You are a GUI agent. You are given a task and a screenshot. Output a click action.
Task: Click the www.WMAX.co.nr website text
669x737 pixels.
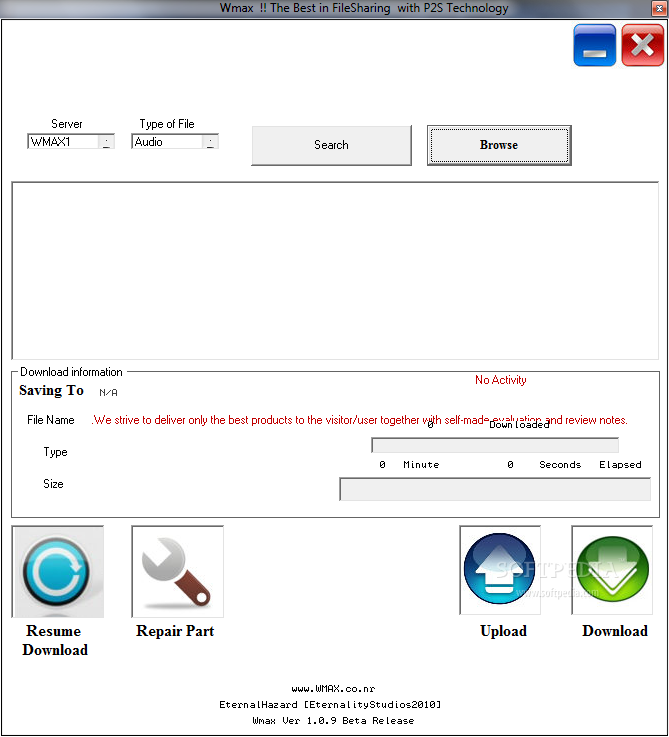pos(333,689)
